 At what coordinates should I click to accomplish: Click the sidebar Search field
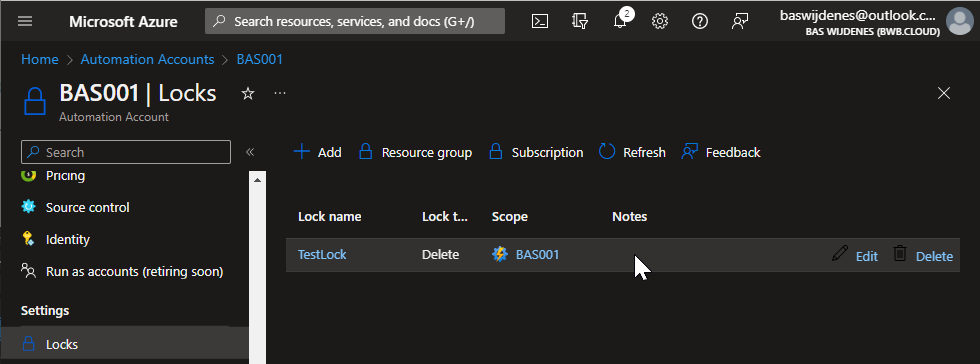click(x=126, y=152)
